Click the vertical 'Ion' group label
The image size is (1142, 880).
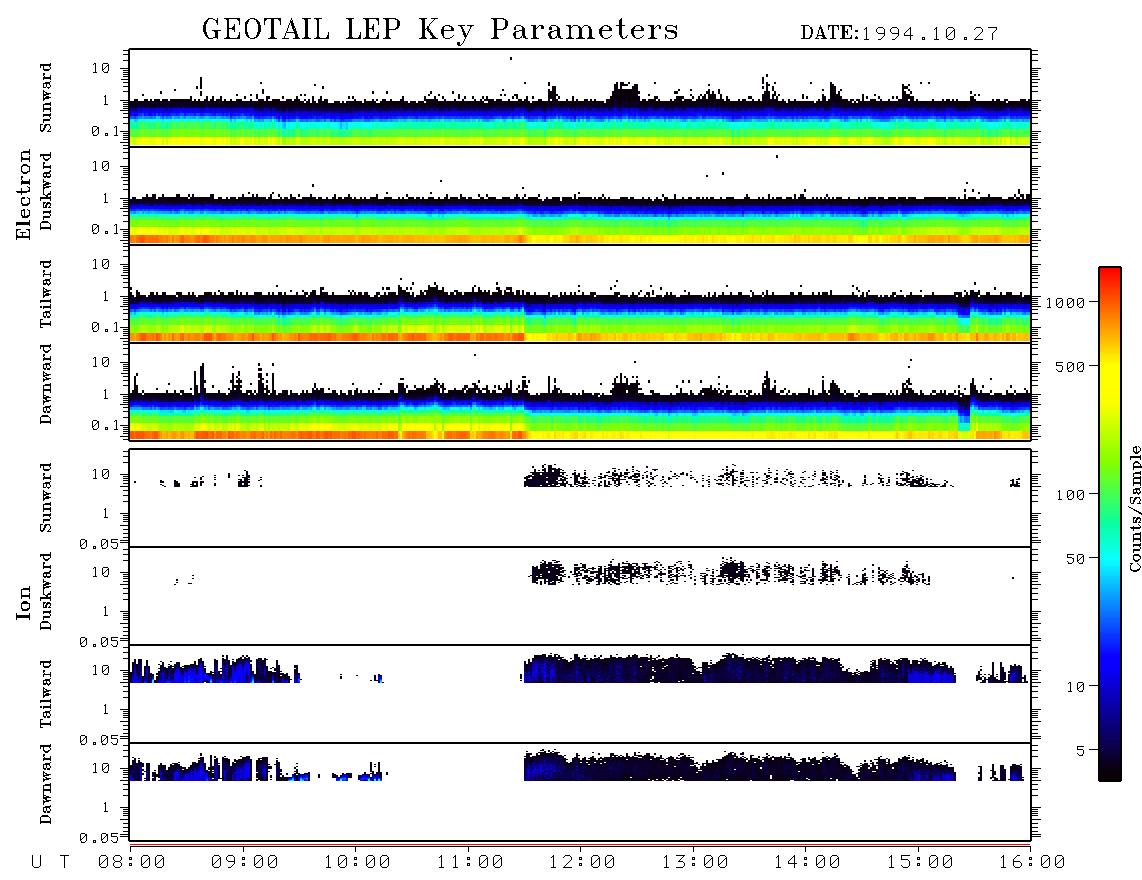(23, 602)
